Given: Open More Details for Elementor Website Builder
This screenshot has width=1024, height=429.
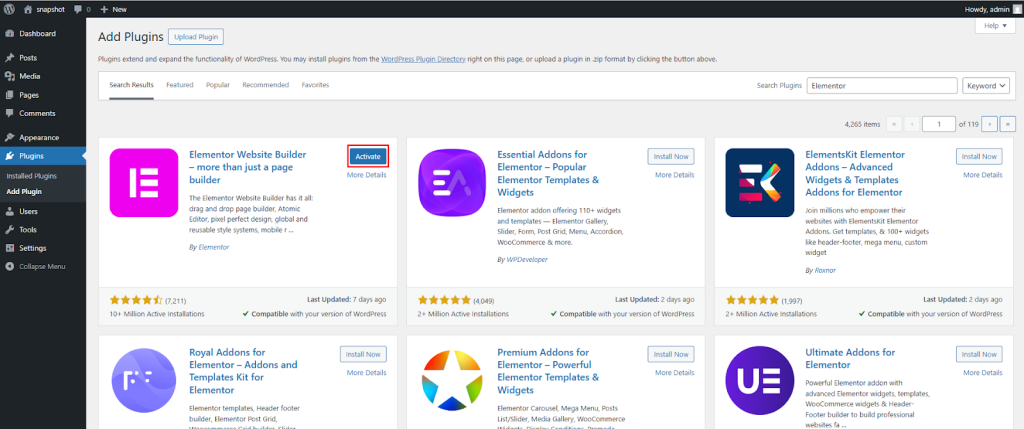Looking at the screenshot, I should [x=366, y=175].
